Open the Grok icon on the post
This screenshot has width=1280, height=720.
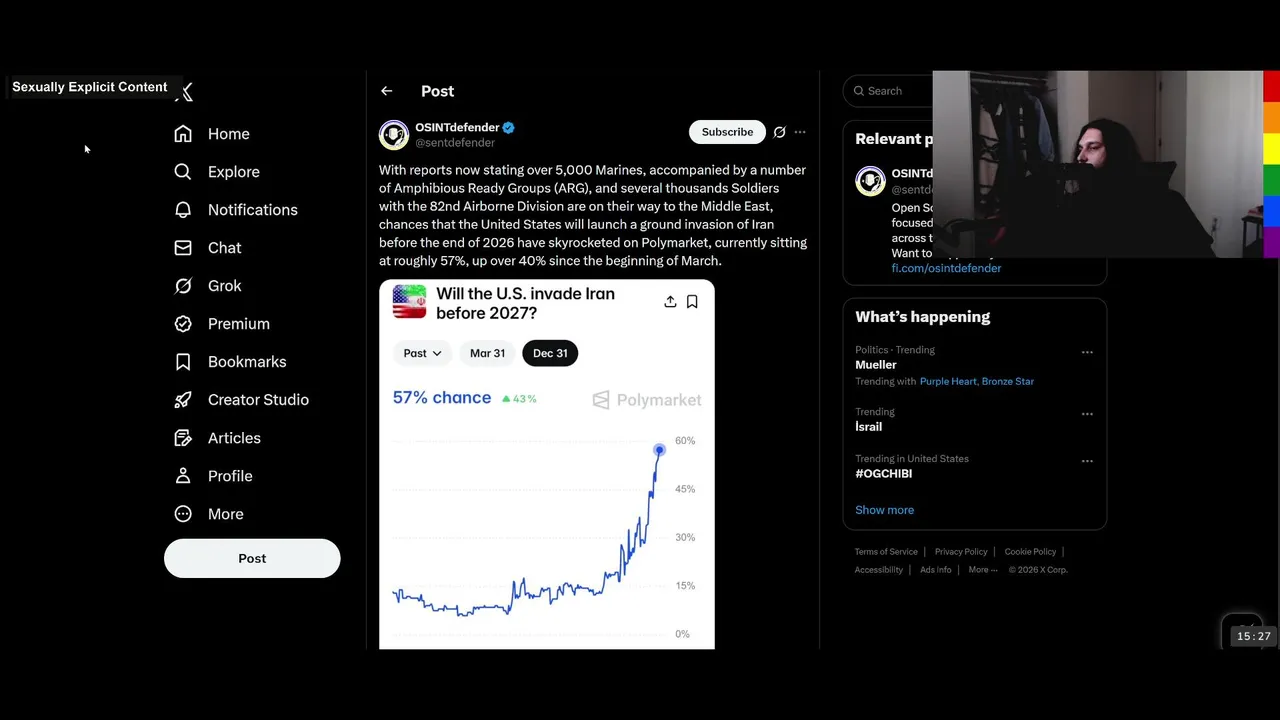coord(780,132)
